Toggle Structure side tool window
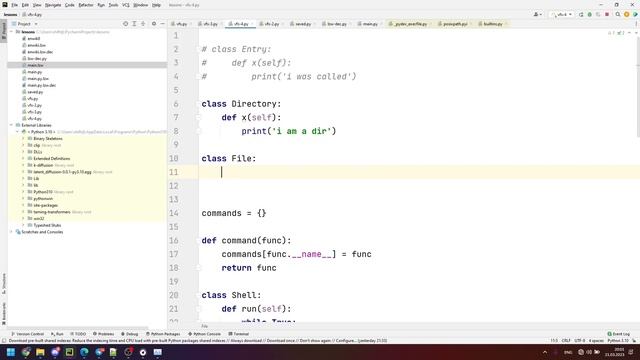640x360 pixels. coord(4,283)
